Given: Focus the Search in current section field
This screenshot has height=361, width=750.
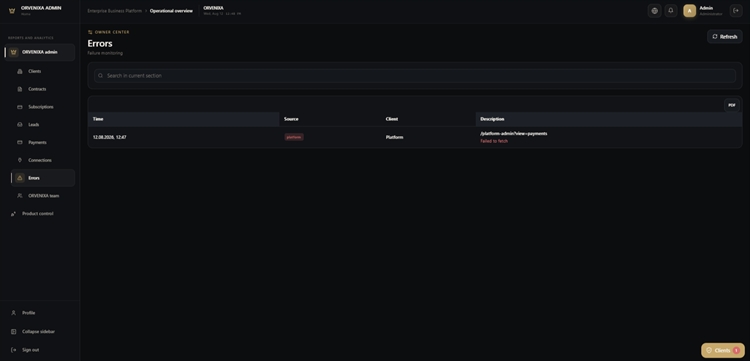Looking at the screenshot, I should (x=415, y=76).
